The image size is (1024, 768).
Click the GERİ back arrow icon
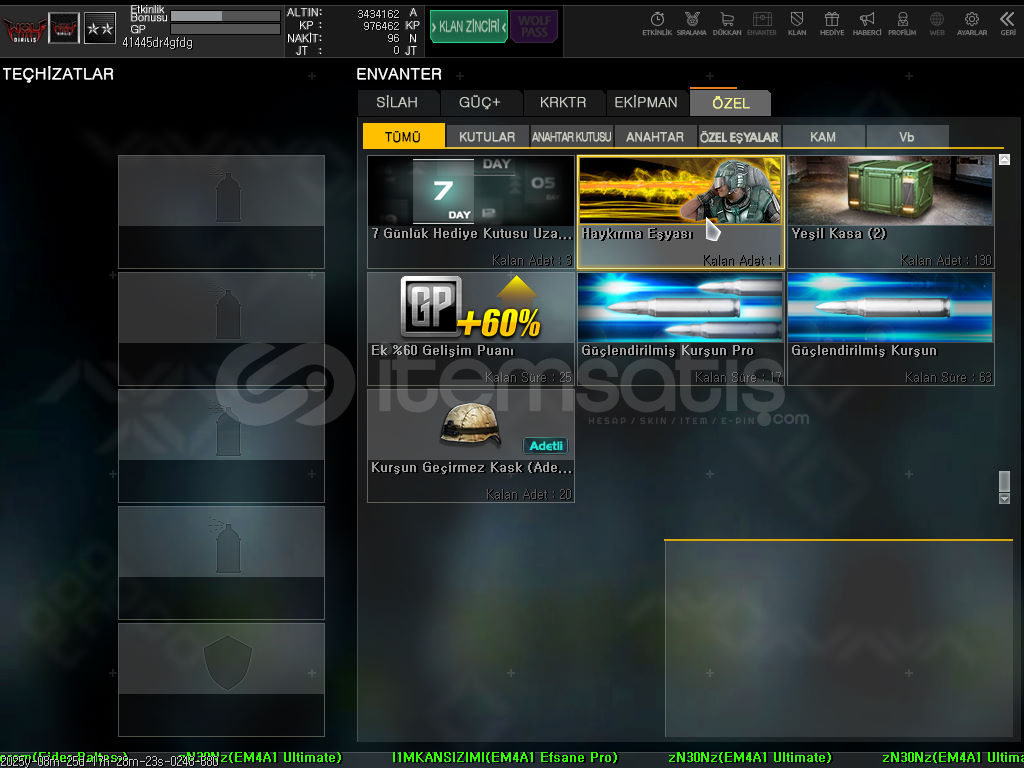[x=1008, y=24]
